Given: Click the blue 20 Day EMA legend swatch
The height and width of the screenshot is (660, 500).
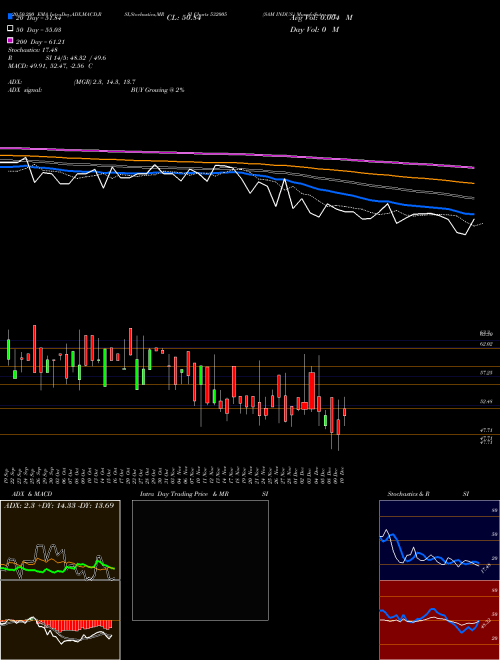Looking at the screenshot, I should tap(11, 17).
